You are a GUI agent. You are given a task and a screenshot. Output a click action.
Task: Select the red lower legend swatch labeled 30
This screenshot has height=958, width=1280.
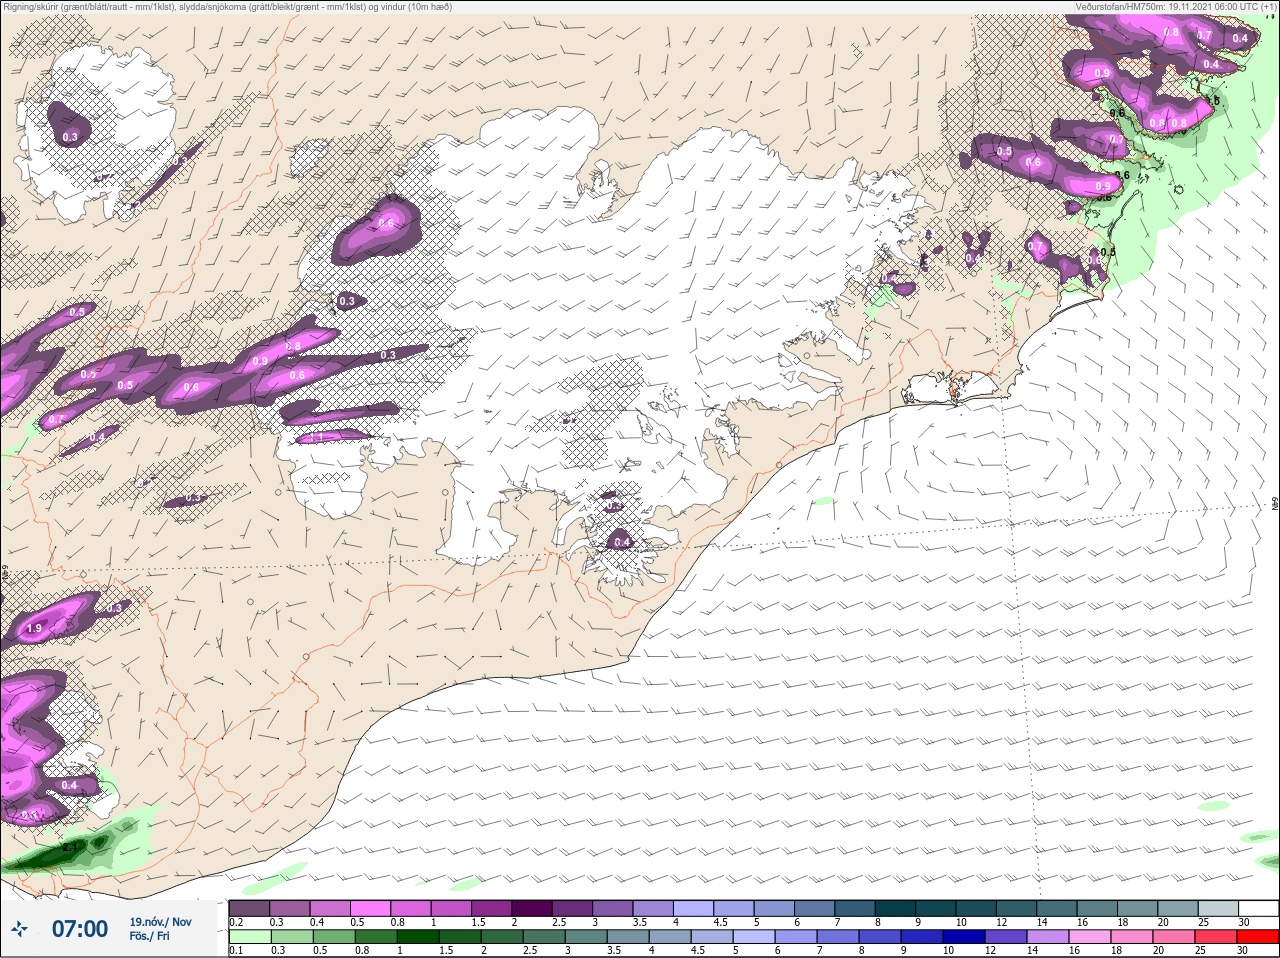1257,937
